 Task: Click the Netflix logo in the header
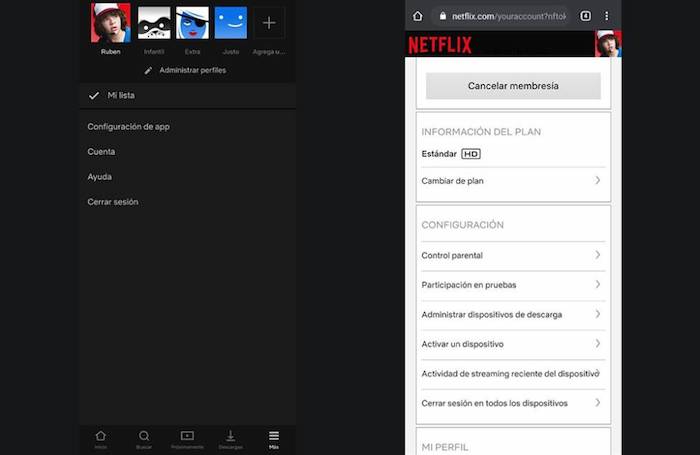pyautogui.click(x=440, y=44)
